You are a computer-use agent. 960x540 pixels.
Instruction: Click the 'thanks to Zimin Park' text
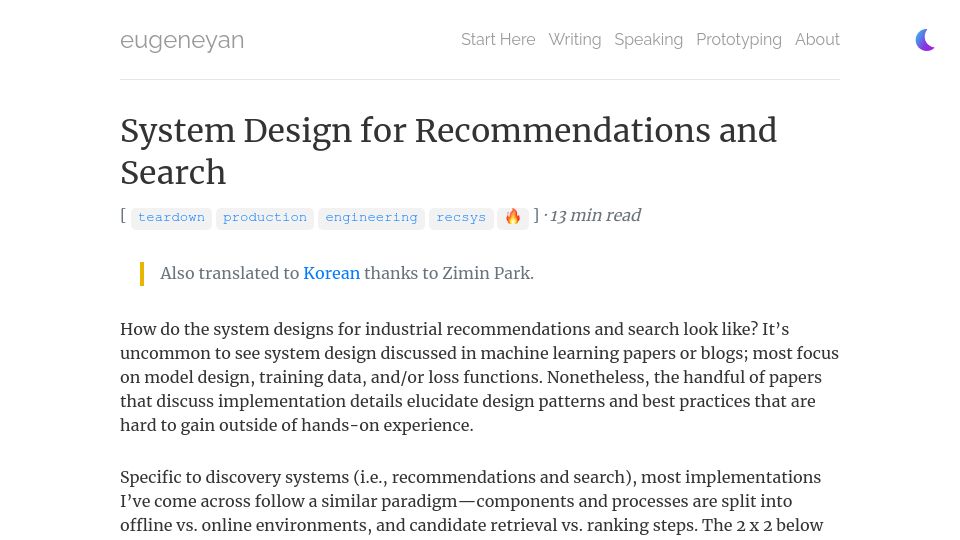tap(449, 273)
